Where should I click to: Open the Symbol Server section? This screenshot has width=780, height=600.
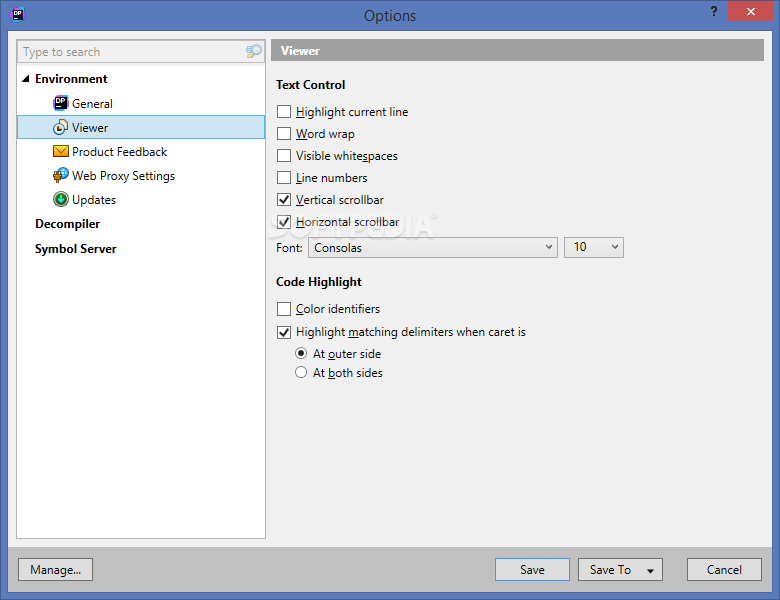tap(75, 248)
